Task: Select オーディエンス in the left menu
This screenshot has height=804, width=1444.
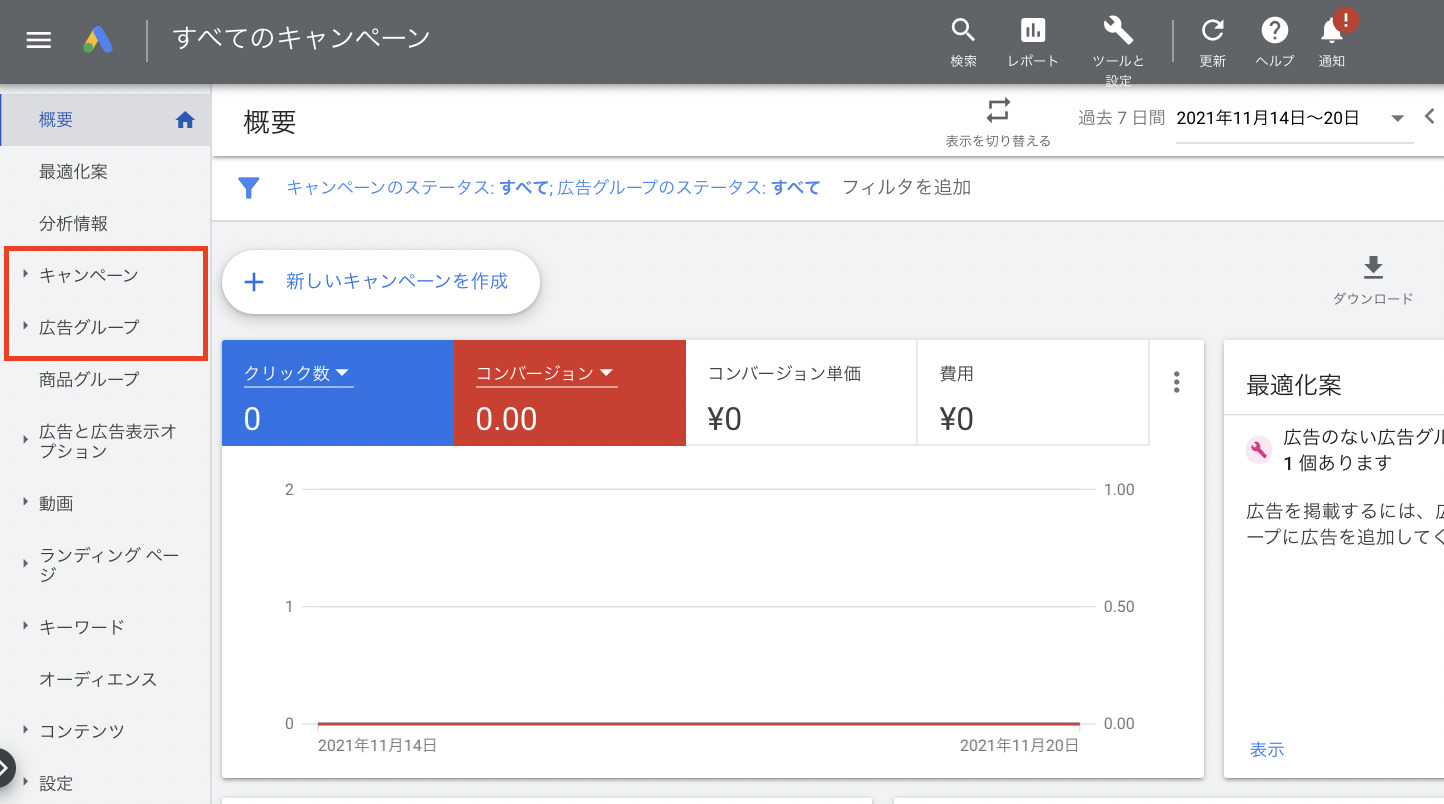Action: pyautogui.click(x=98, y=679)
